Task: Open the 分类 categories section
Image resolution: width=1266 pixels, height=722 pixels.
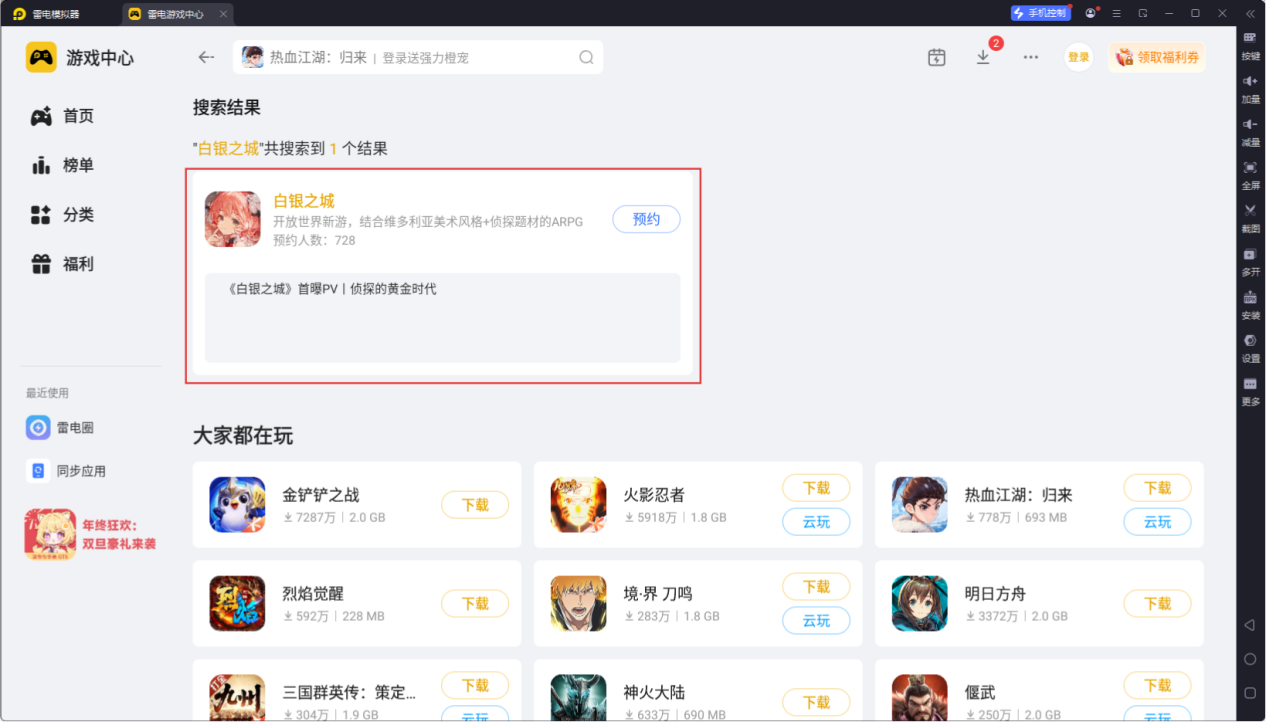Action: point(62,214)
